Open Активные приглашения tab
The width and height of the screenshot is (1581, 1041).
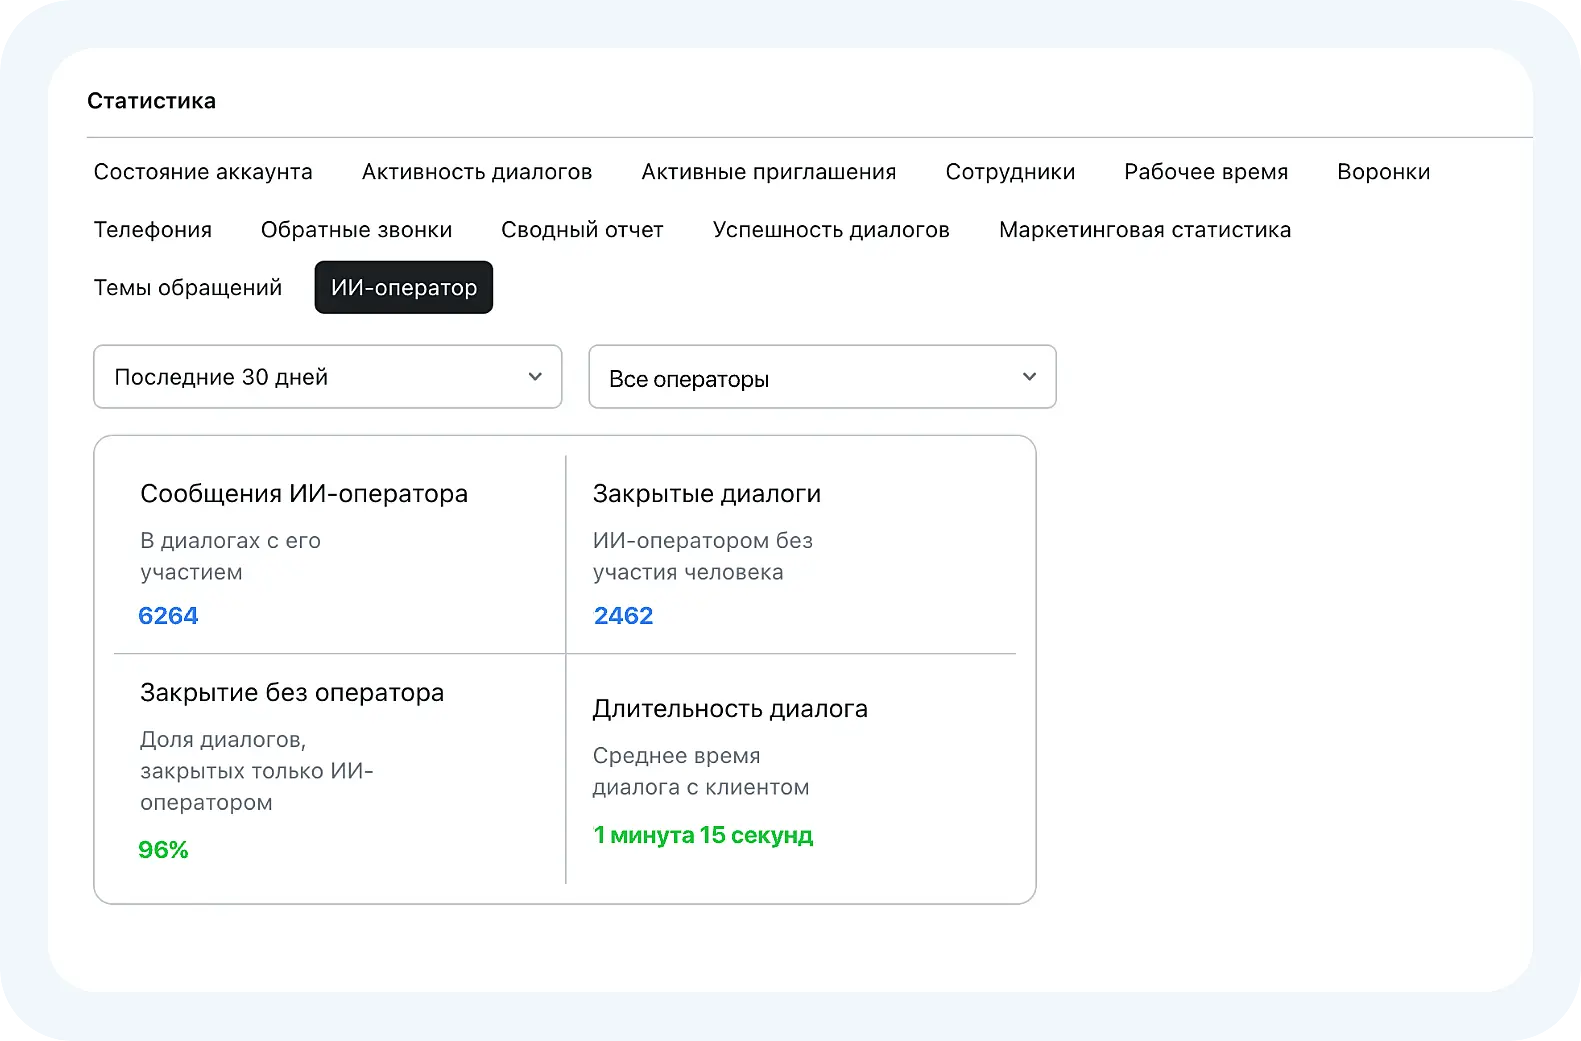click(769, 172)
